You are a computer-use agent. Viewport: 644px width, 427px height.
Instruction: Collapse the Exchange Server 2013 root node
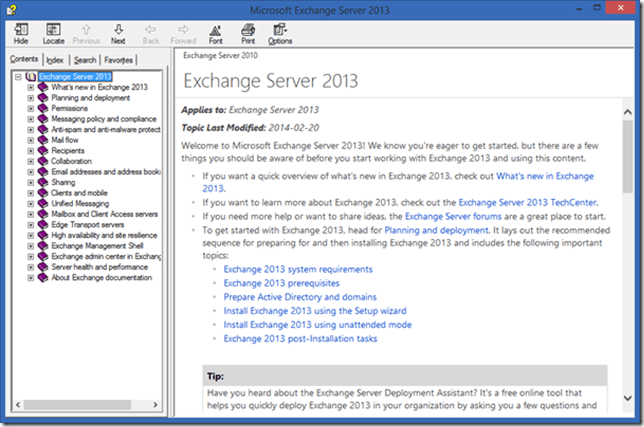coord(19,76)
